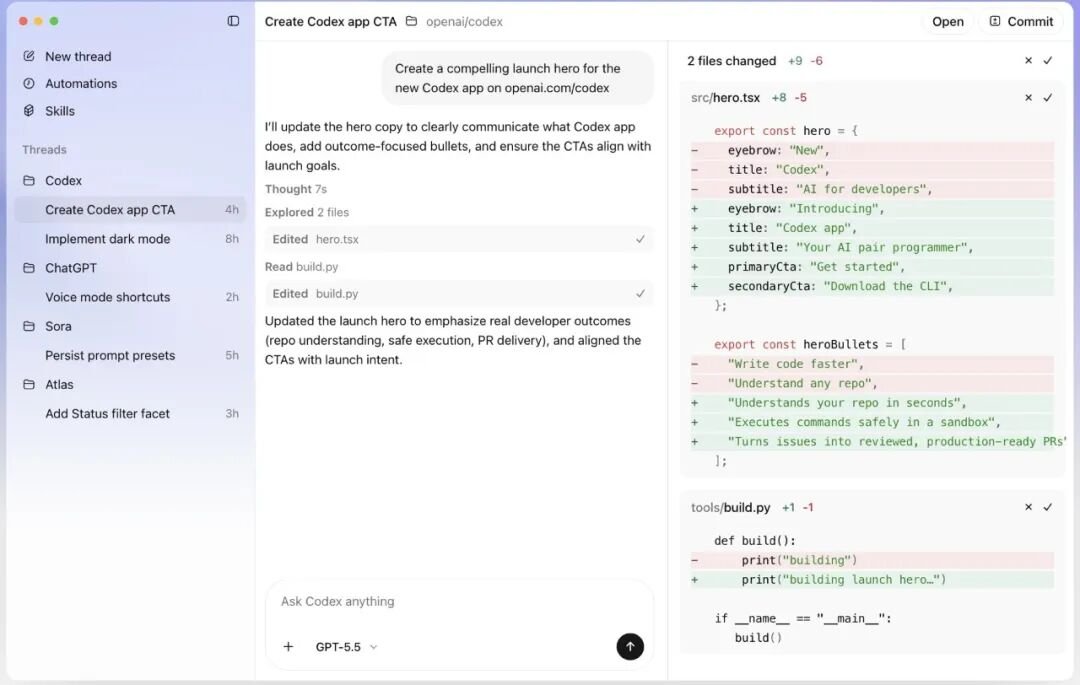Accept build.py changes with checkmark

[x=1048, y=507]
